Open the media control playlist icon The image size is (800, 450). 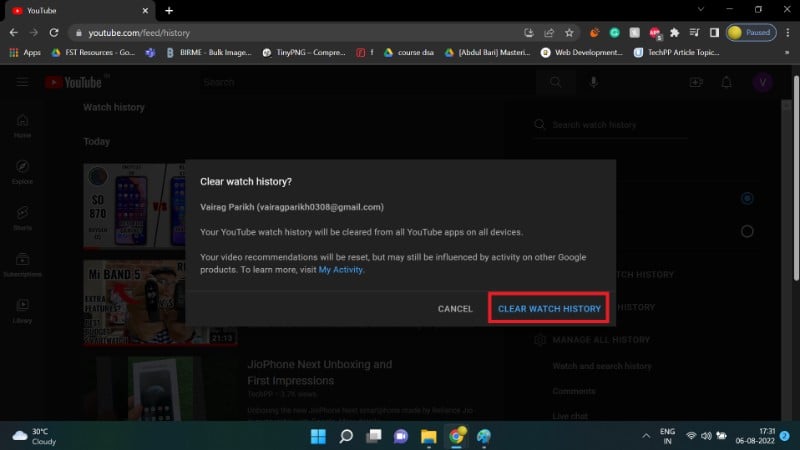point(694,33)
